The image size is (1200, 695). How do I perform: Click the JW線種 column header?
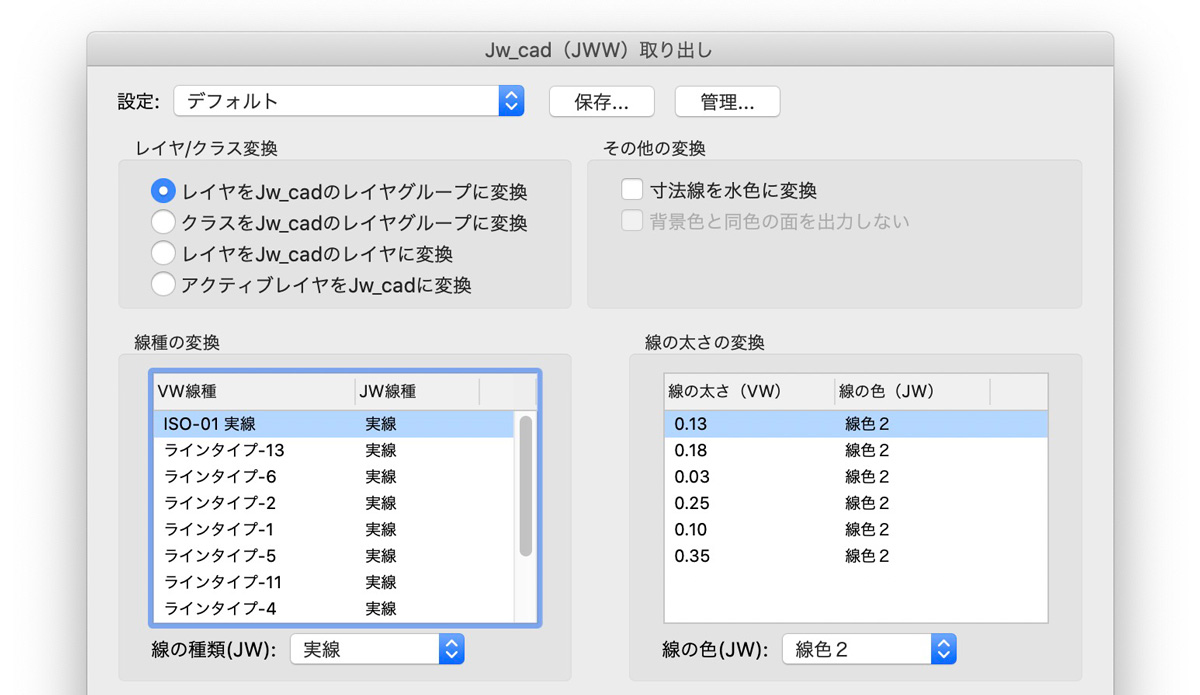(417, 391)
